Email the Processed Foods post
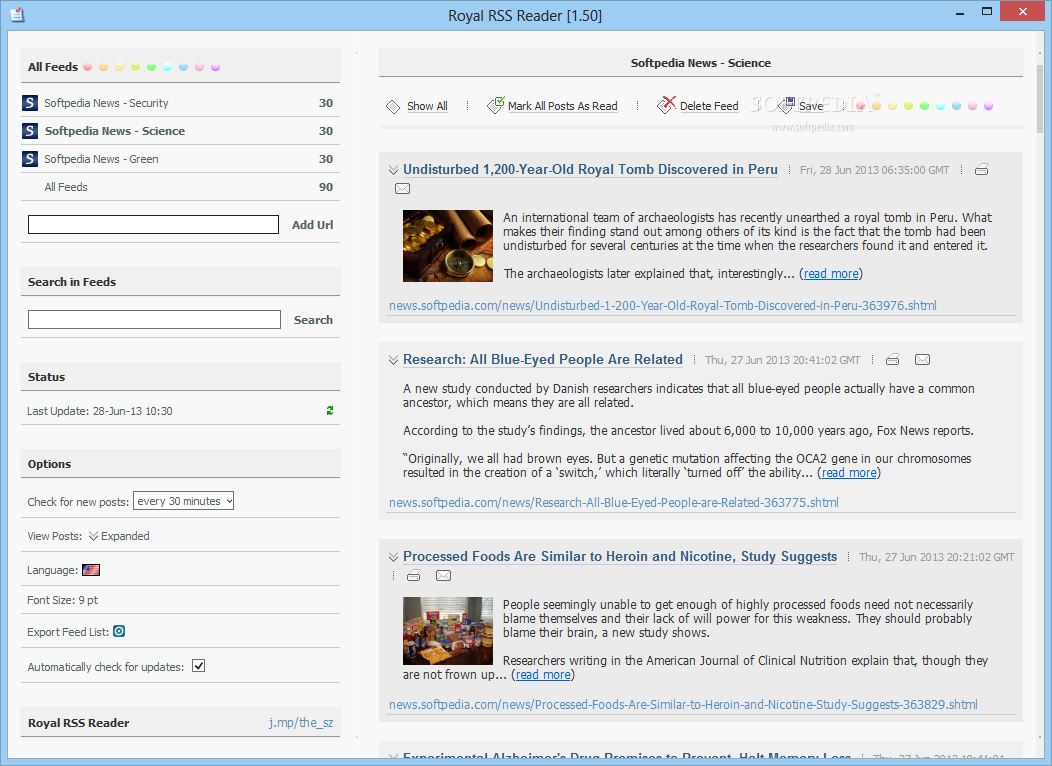Viewport: 1052px width, 766px height. (x=443, y=576)
